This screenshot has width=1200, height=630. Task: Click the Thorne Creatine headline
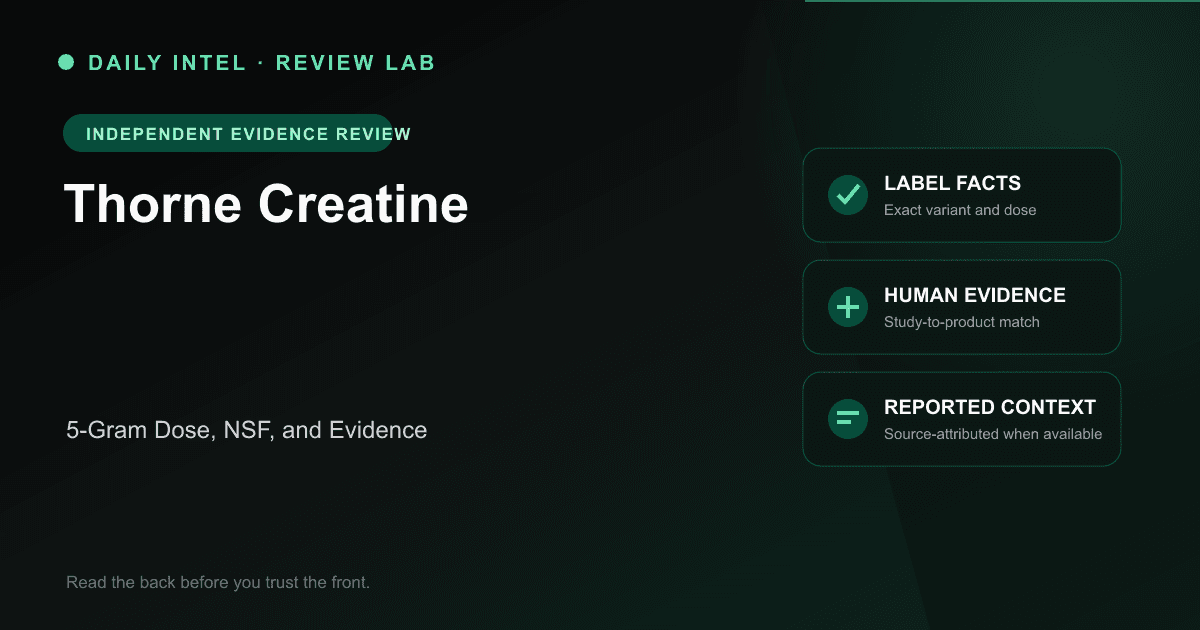click(266, 203)
